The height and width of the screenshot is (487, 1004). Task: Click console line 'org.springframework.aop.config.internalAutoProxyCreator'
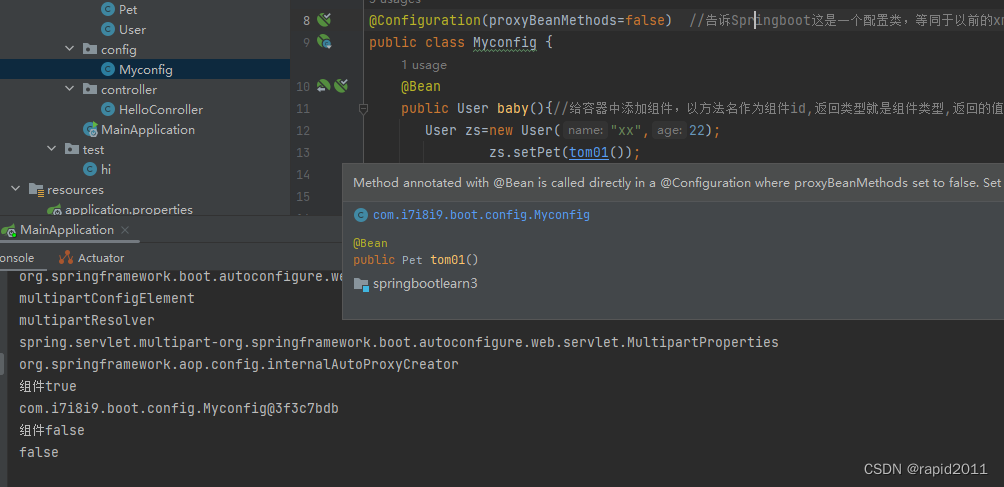[x=238, y=364]
